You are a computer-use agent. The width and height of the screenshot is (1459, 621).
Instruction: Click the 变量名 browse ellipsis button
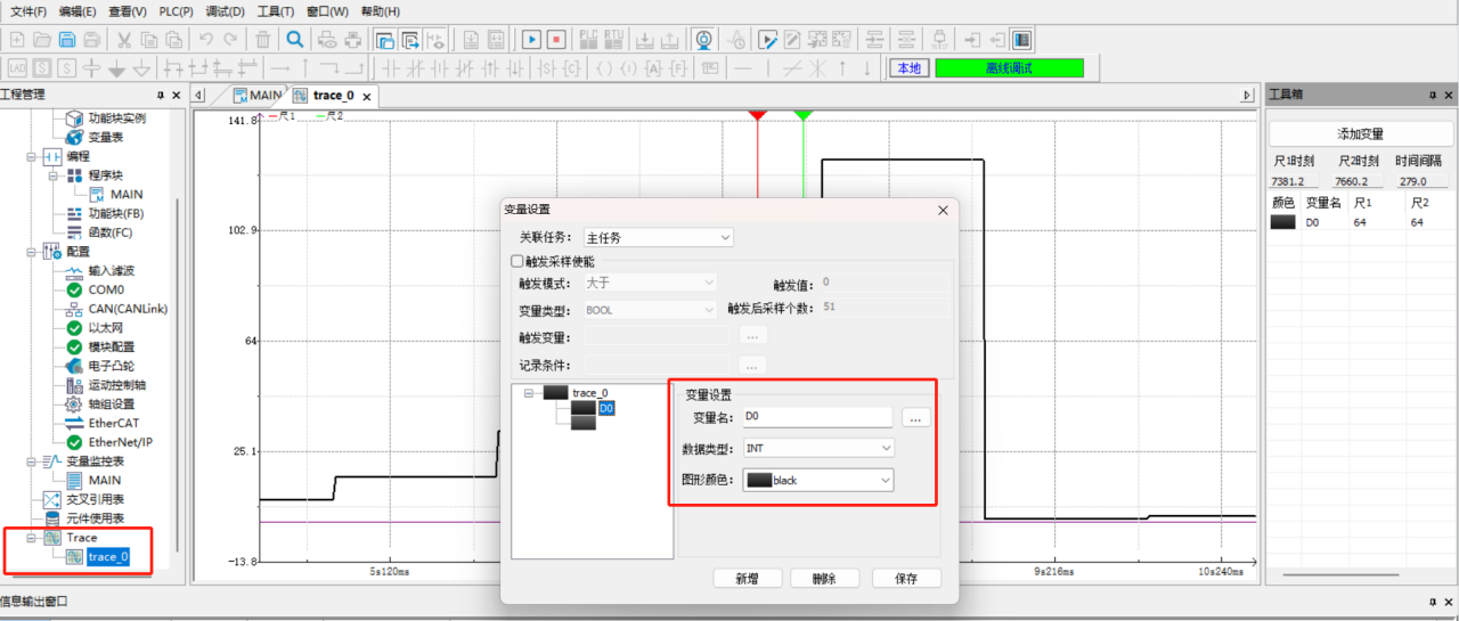[916, 417]
